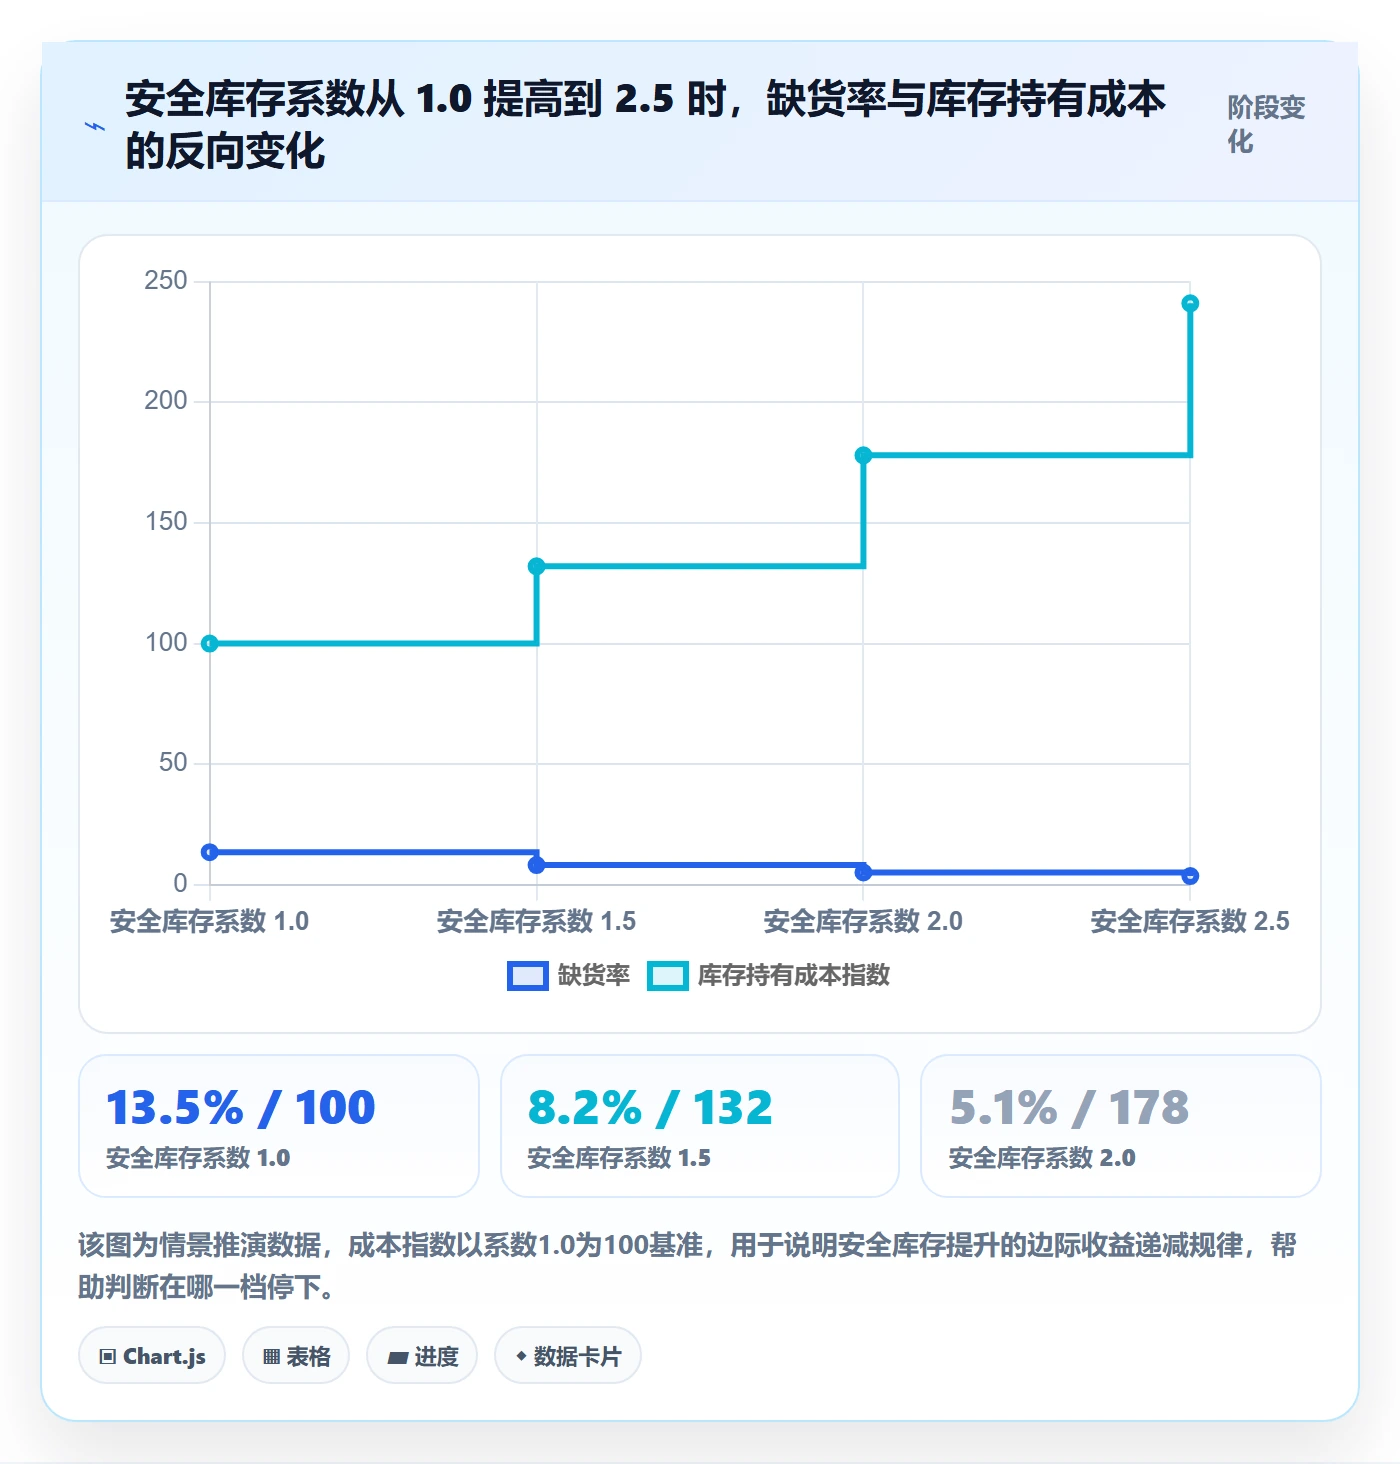The width and height of the screenshot is (1400, 1464).
Task: Click the x-axis label 安全库存系数 2.5
Action: point(1190,922)
